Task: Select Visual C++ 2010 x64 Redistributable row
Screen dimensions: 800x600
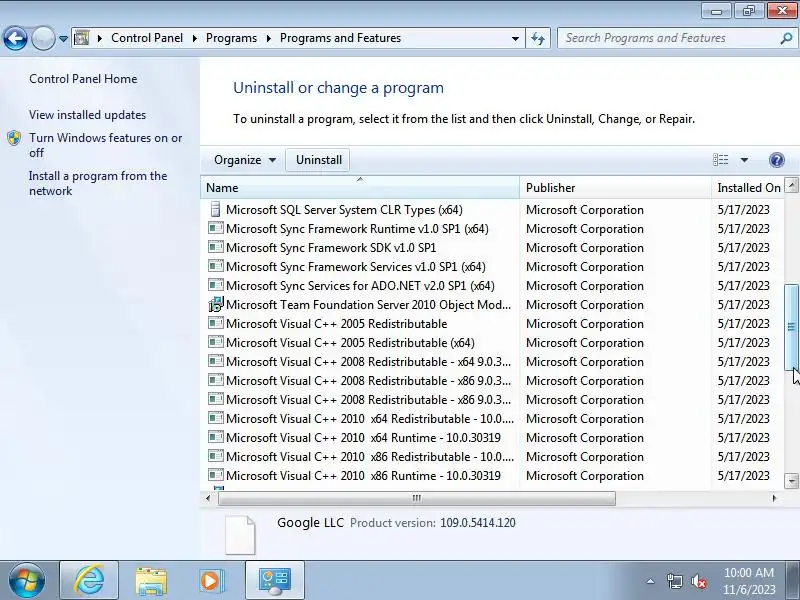Action: click(x=492, y=418)
